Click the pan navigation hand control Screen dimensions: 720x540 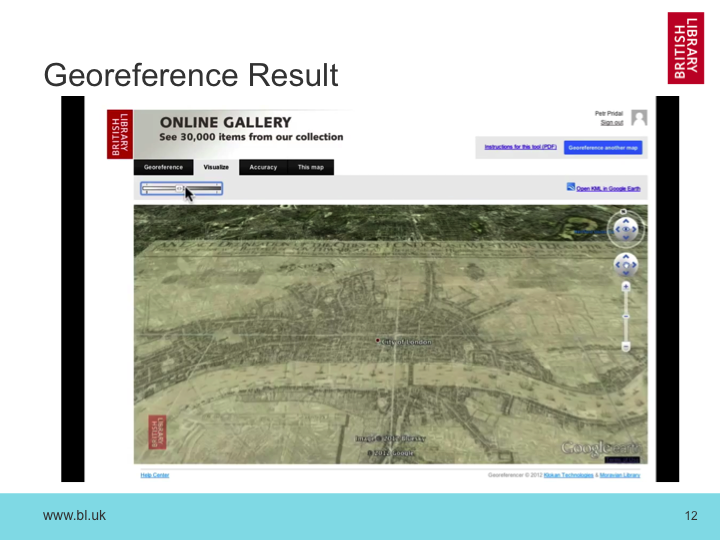626,265
